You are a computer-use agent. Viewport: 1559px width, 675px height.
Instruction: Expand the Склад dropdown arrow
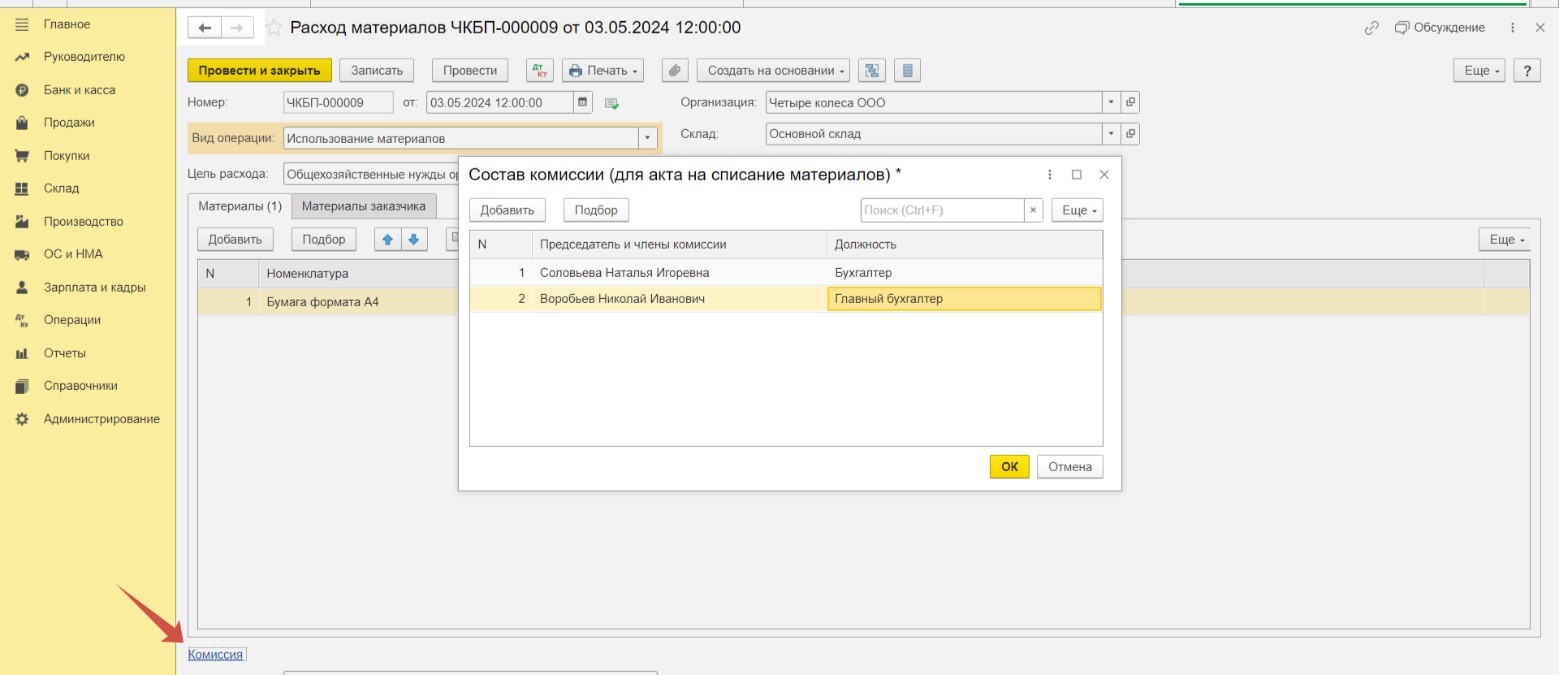(1112, 134)
